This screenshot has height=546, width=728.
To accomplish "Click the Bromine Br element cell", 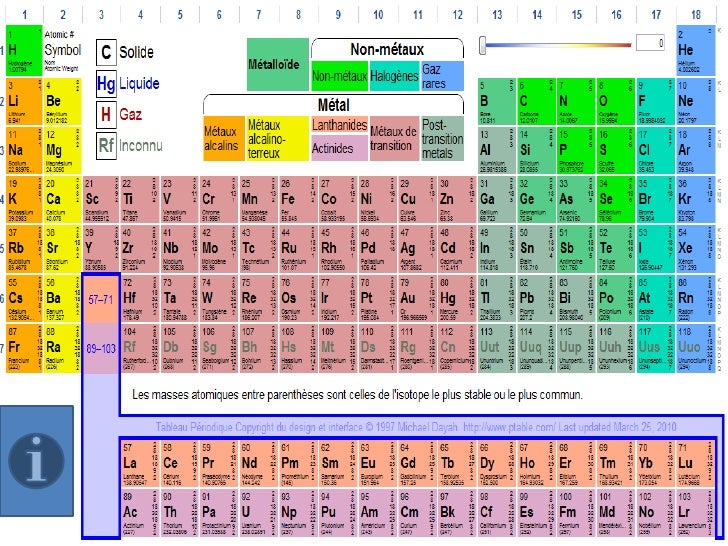I will coord(656,200).
